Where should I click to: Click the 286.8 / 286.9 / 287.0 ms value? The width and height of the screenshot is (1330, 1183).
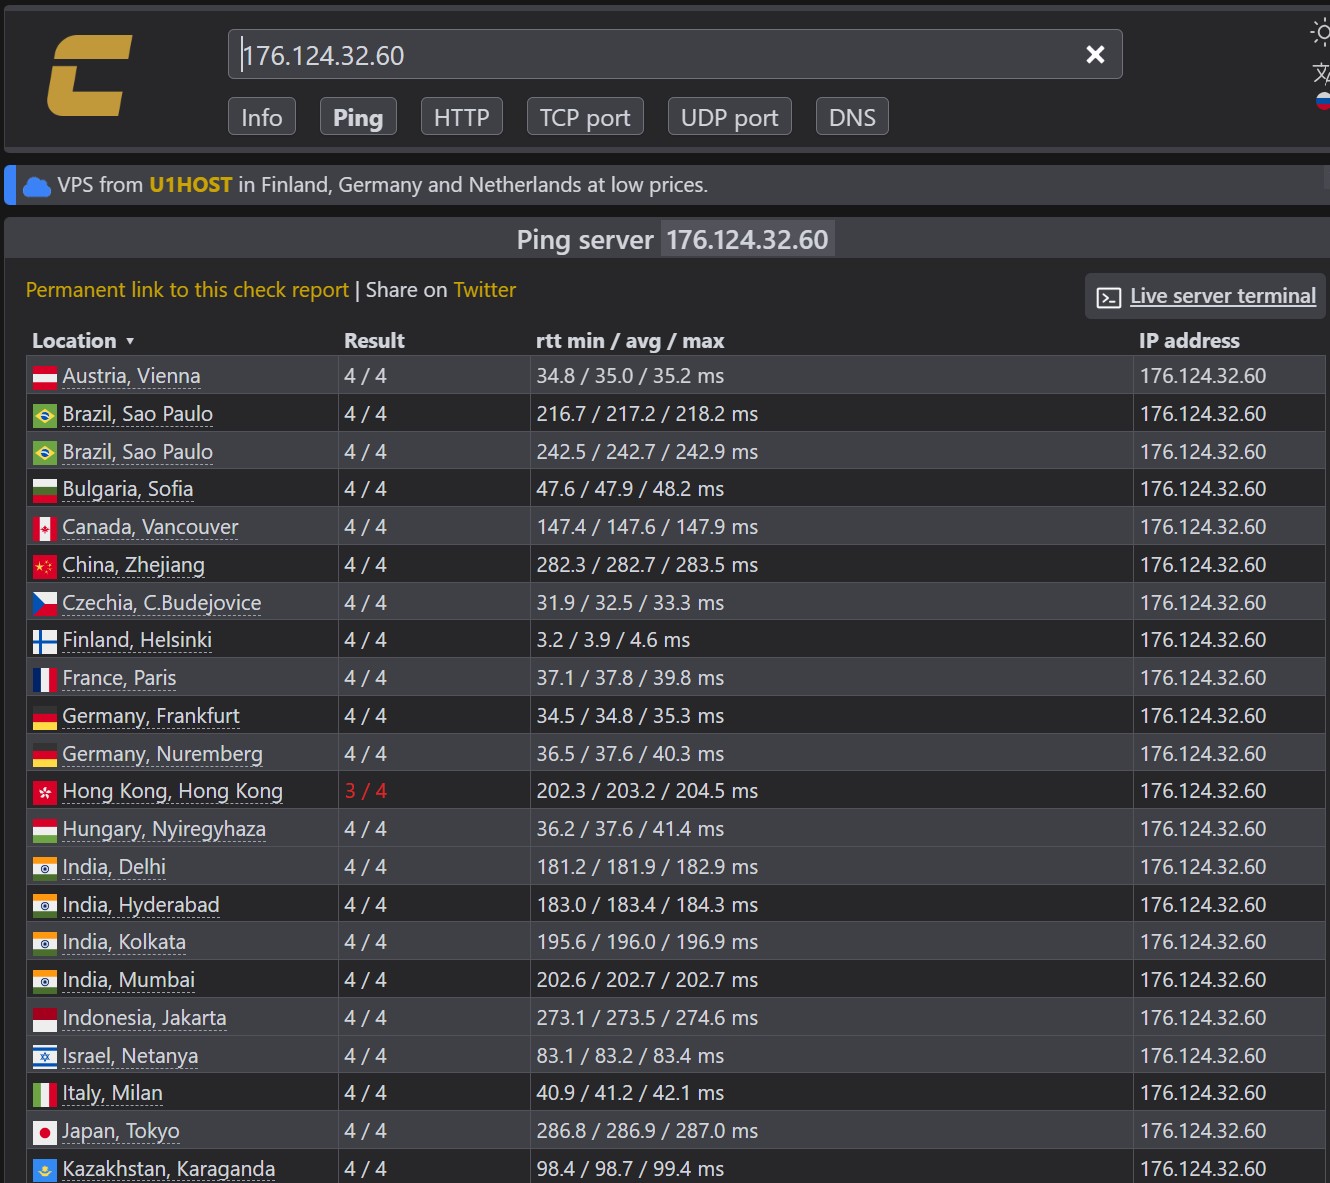coord(647,1131)
